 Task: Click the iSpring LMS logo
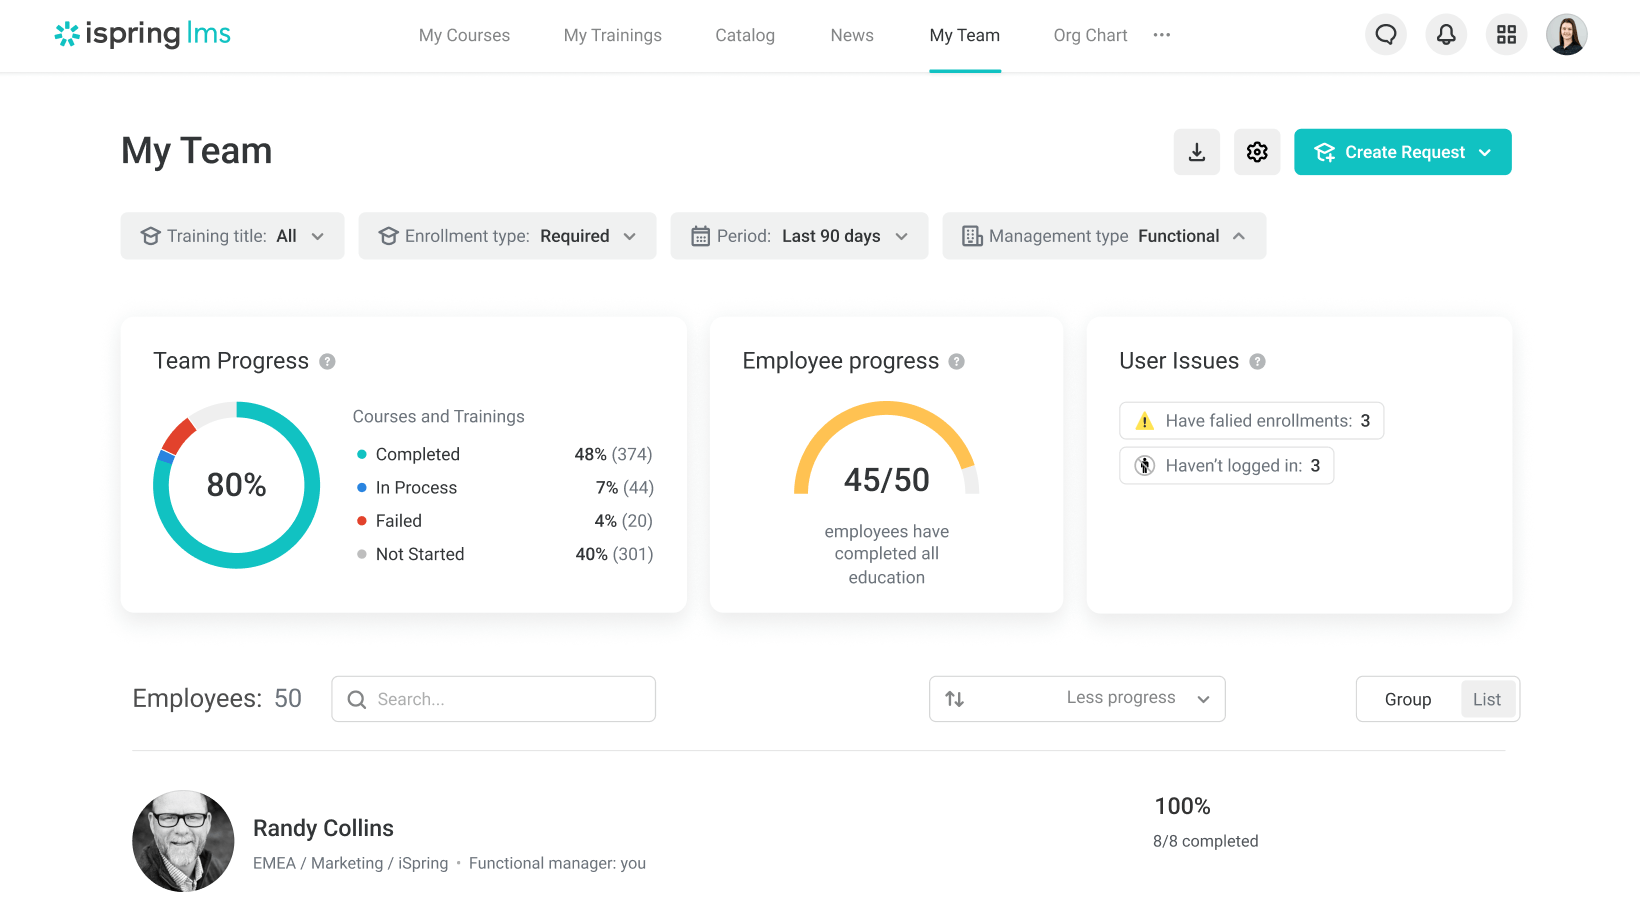tap(142, 34)
